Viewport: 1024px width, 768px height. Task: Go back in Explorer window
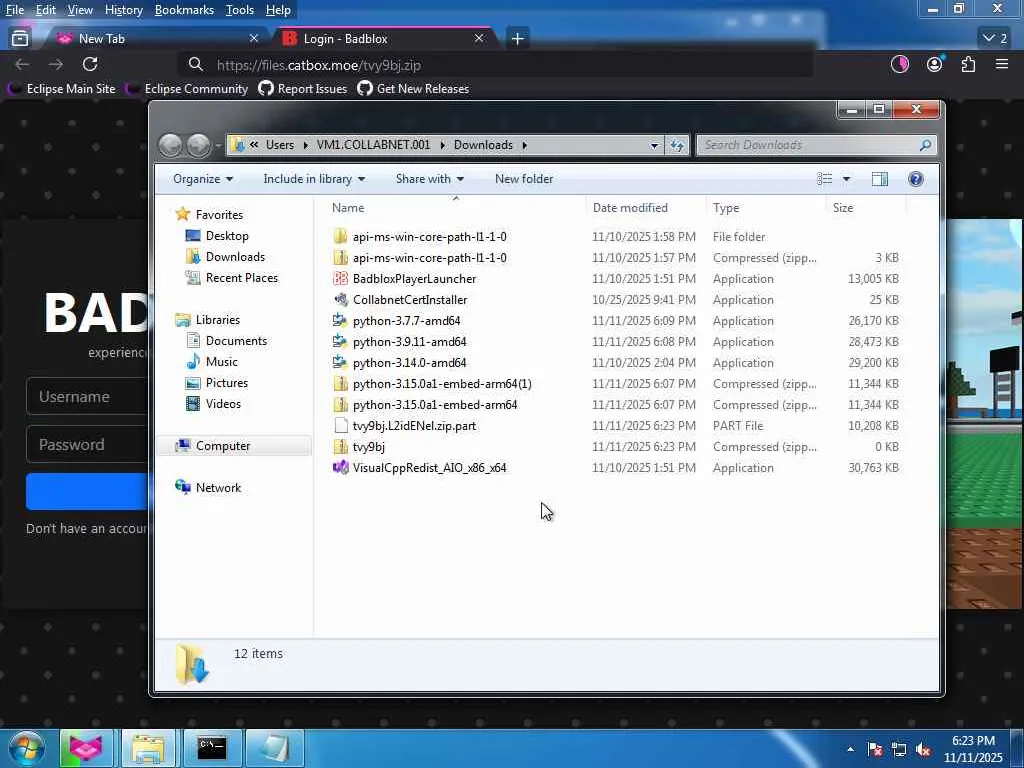(170, 145)
